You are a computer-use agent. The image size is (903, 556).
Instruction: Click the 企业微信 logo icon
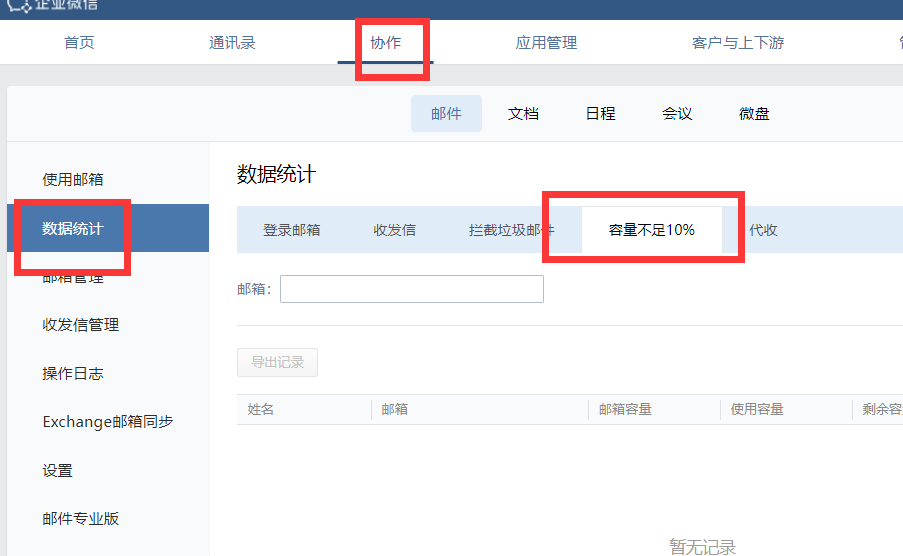(x=19, y=6)
